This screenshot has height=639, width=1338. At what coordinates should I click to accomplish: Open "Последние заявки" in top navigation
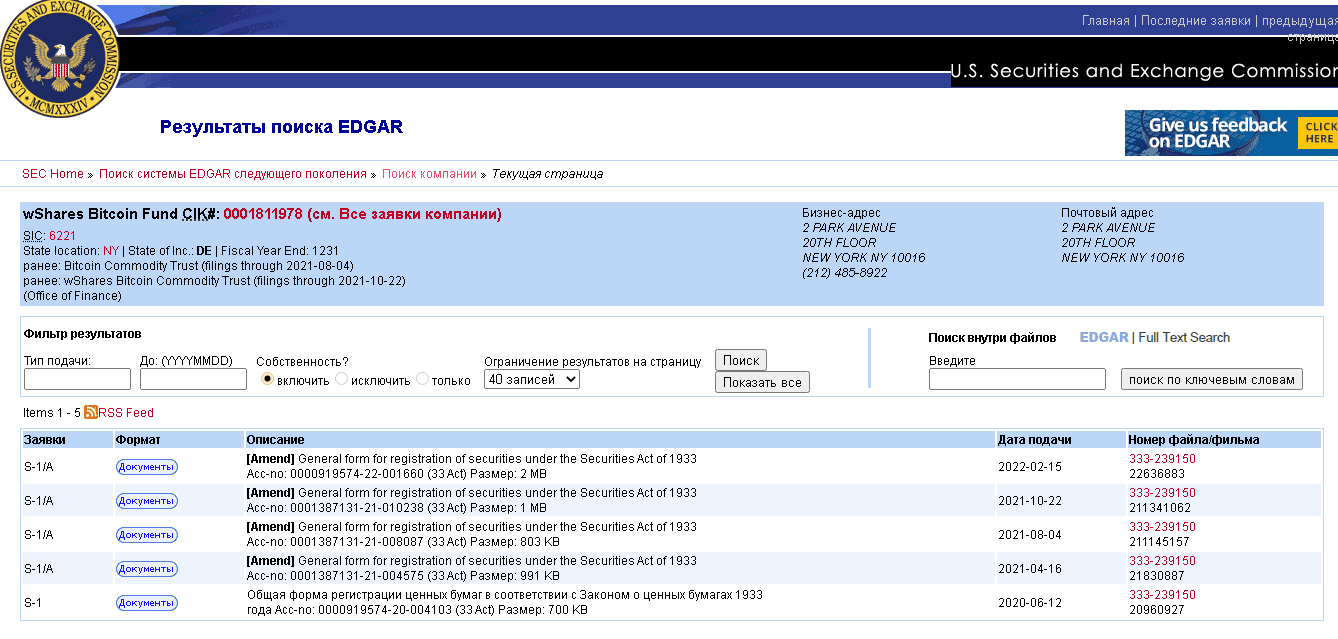point(1195,21)
